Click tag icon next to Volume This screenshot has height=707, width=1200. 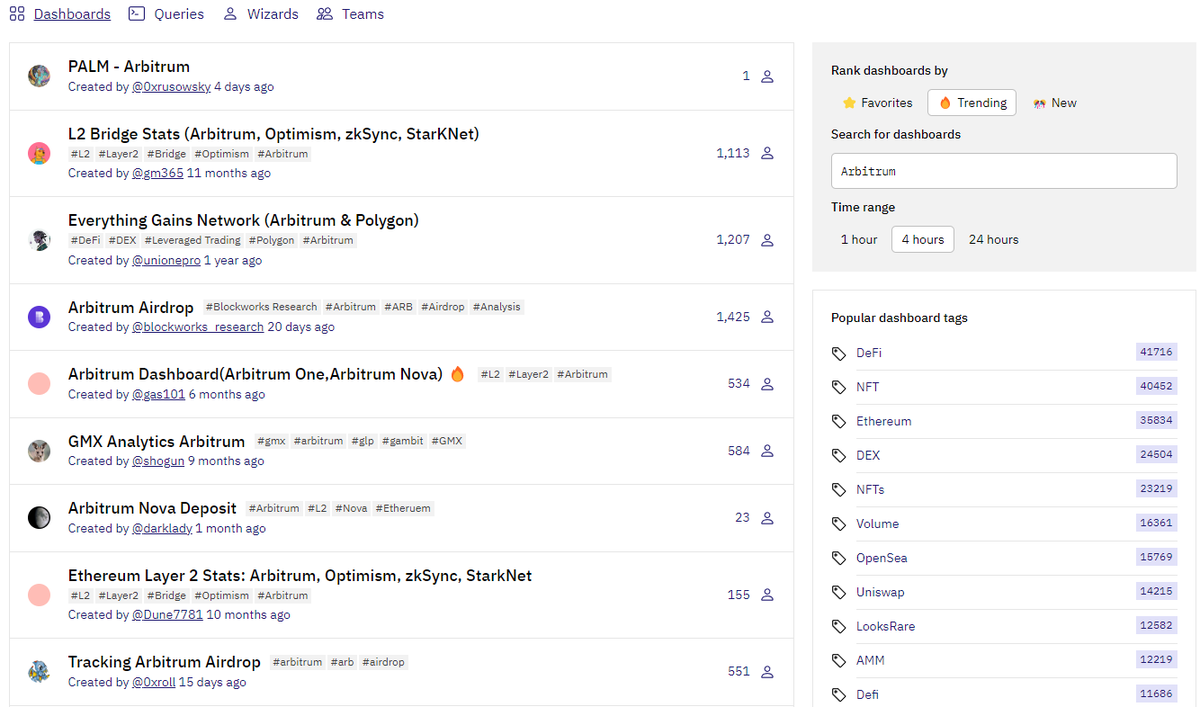[x=839, y=524]
